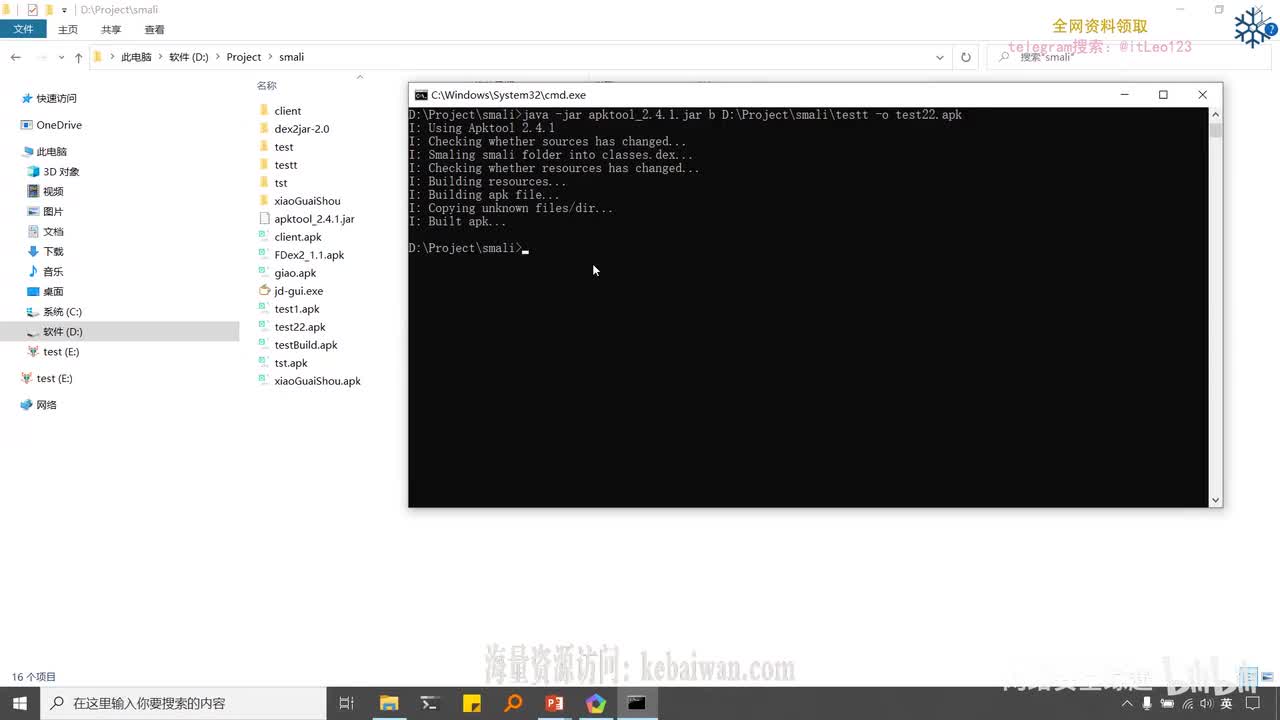Expand the chevron after 此电脑 in address bar
1280x720 pixels.
click(161, 57)
